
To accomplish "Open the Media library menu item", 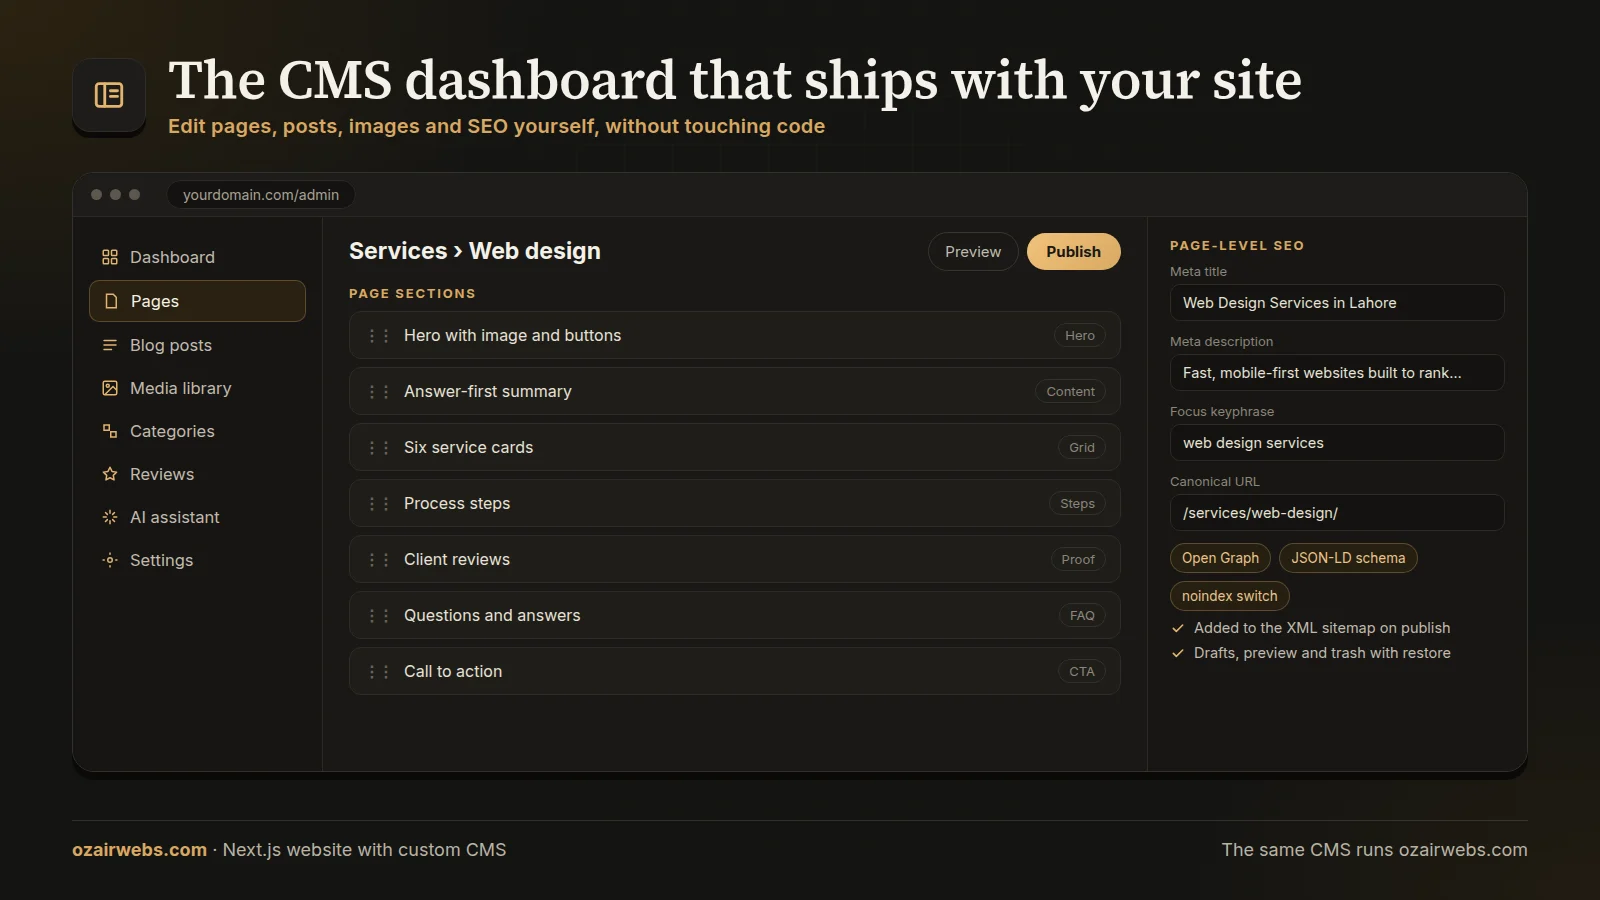I will pos(197,388).
